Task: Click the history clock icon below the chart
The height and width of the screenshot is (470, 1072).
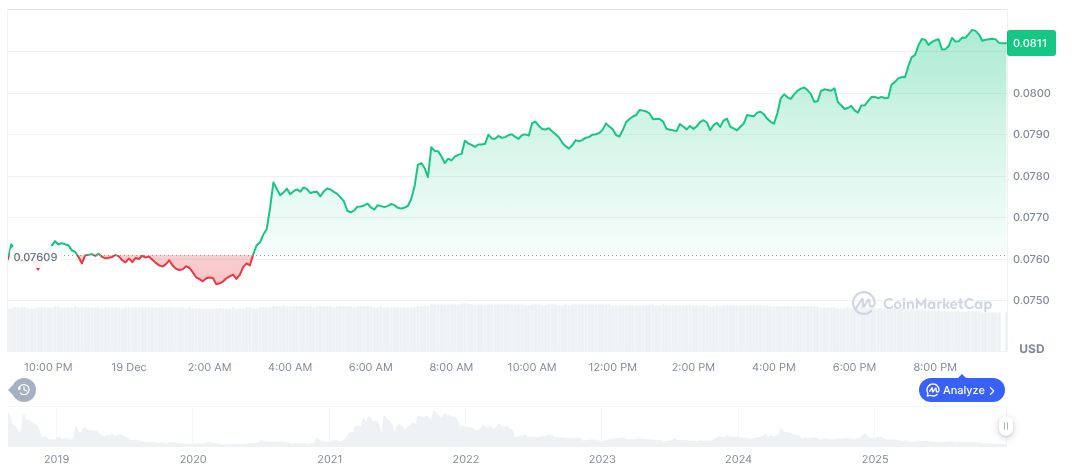Action: coord(23,390)
